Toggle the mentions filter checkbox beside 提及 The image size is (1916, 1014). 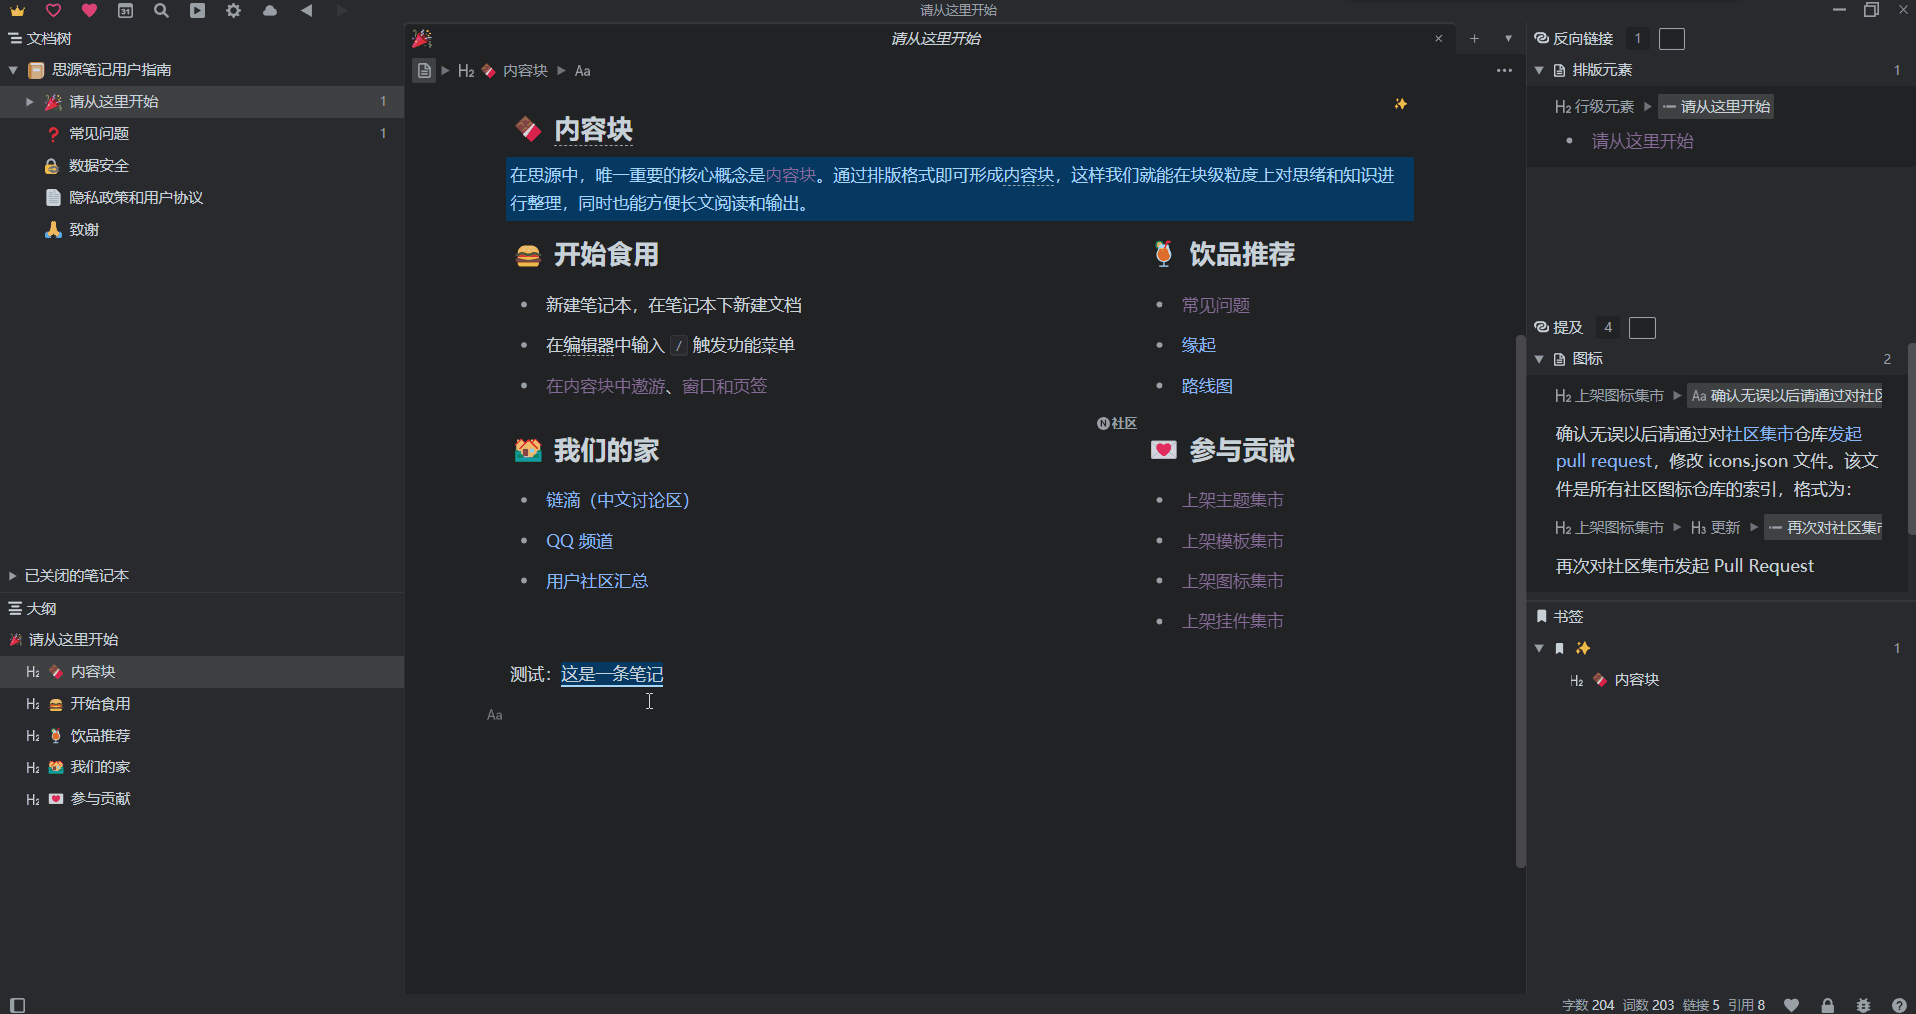pyautogui.click(x=1643, y=327)
